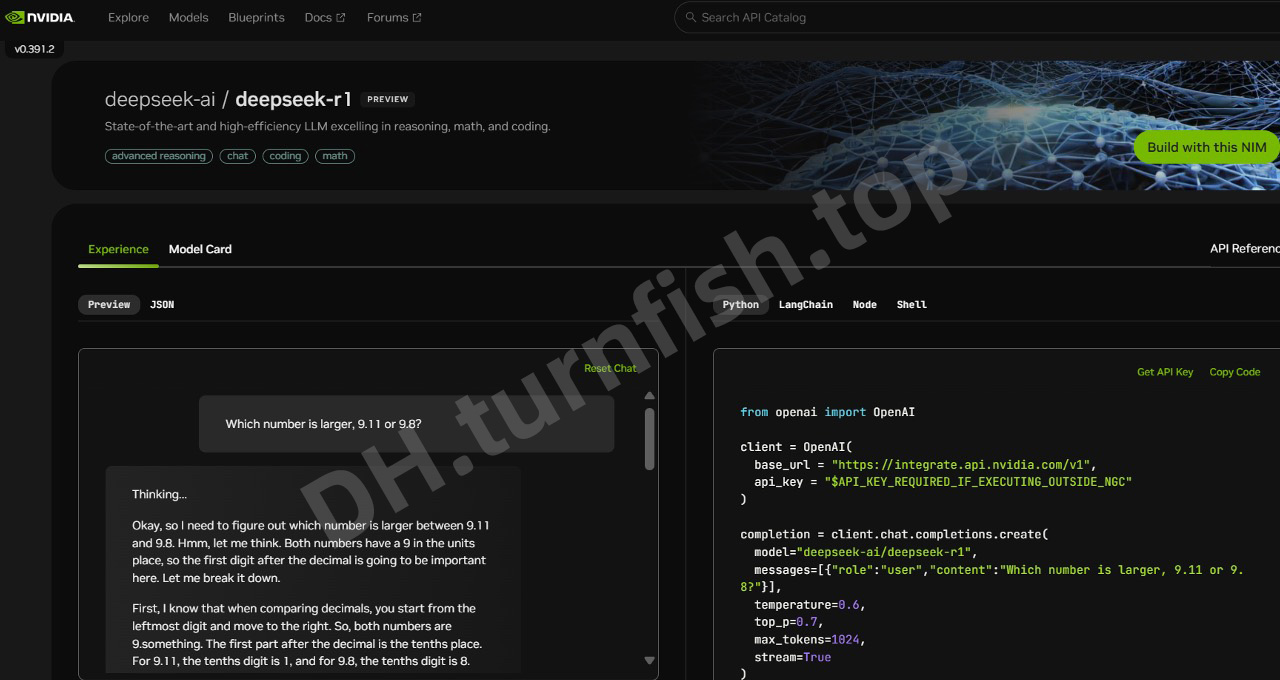This screenshot has height=680, width=1280.
Task: Click the chat scrollbar thumb
Action: tap(650, 437)
